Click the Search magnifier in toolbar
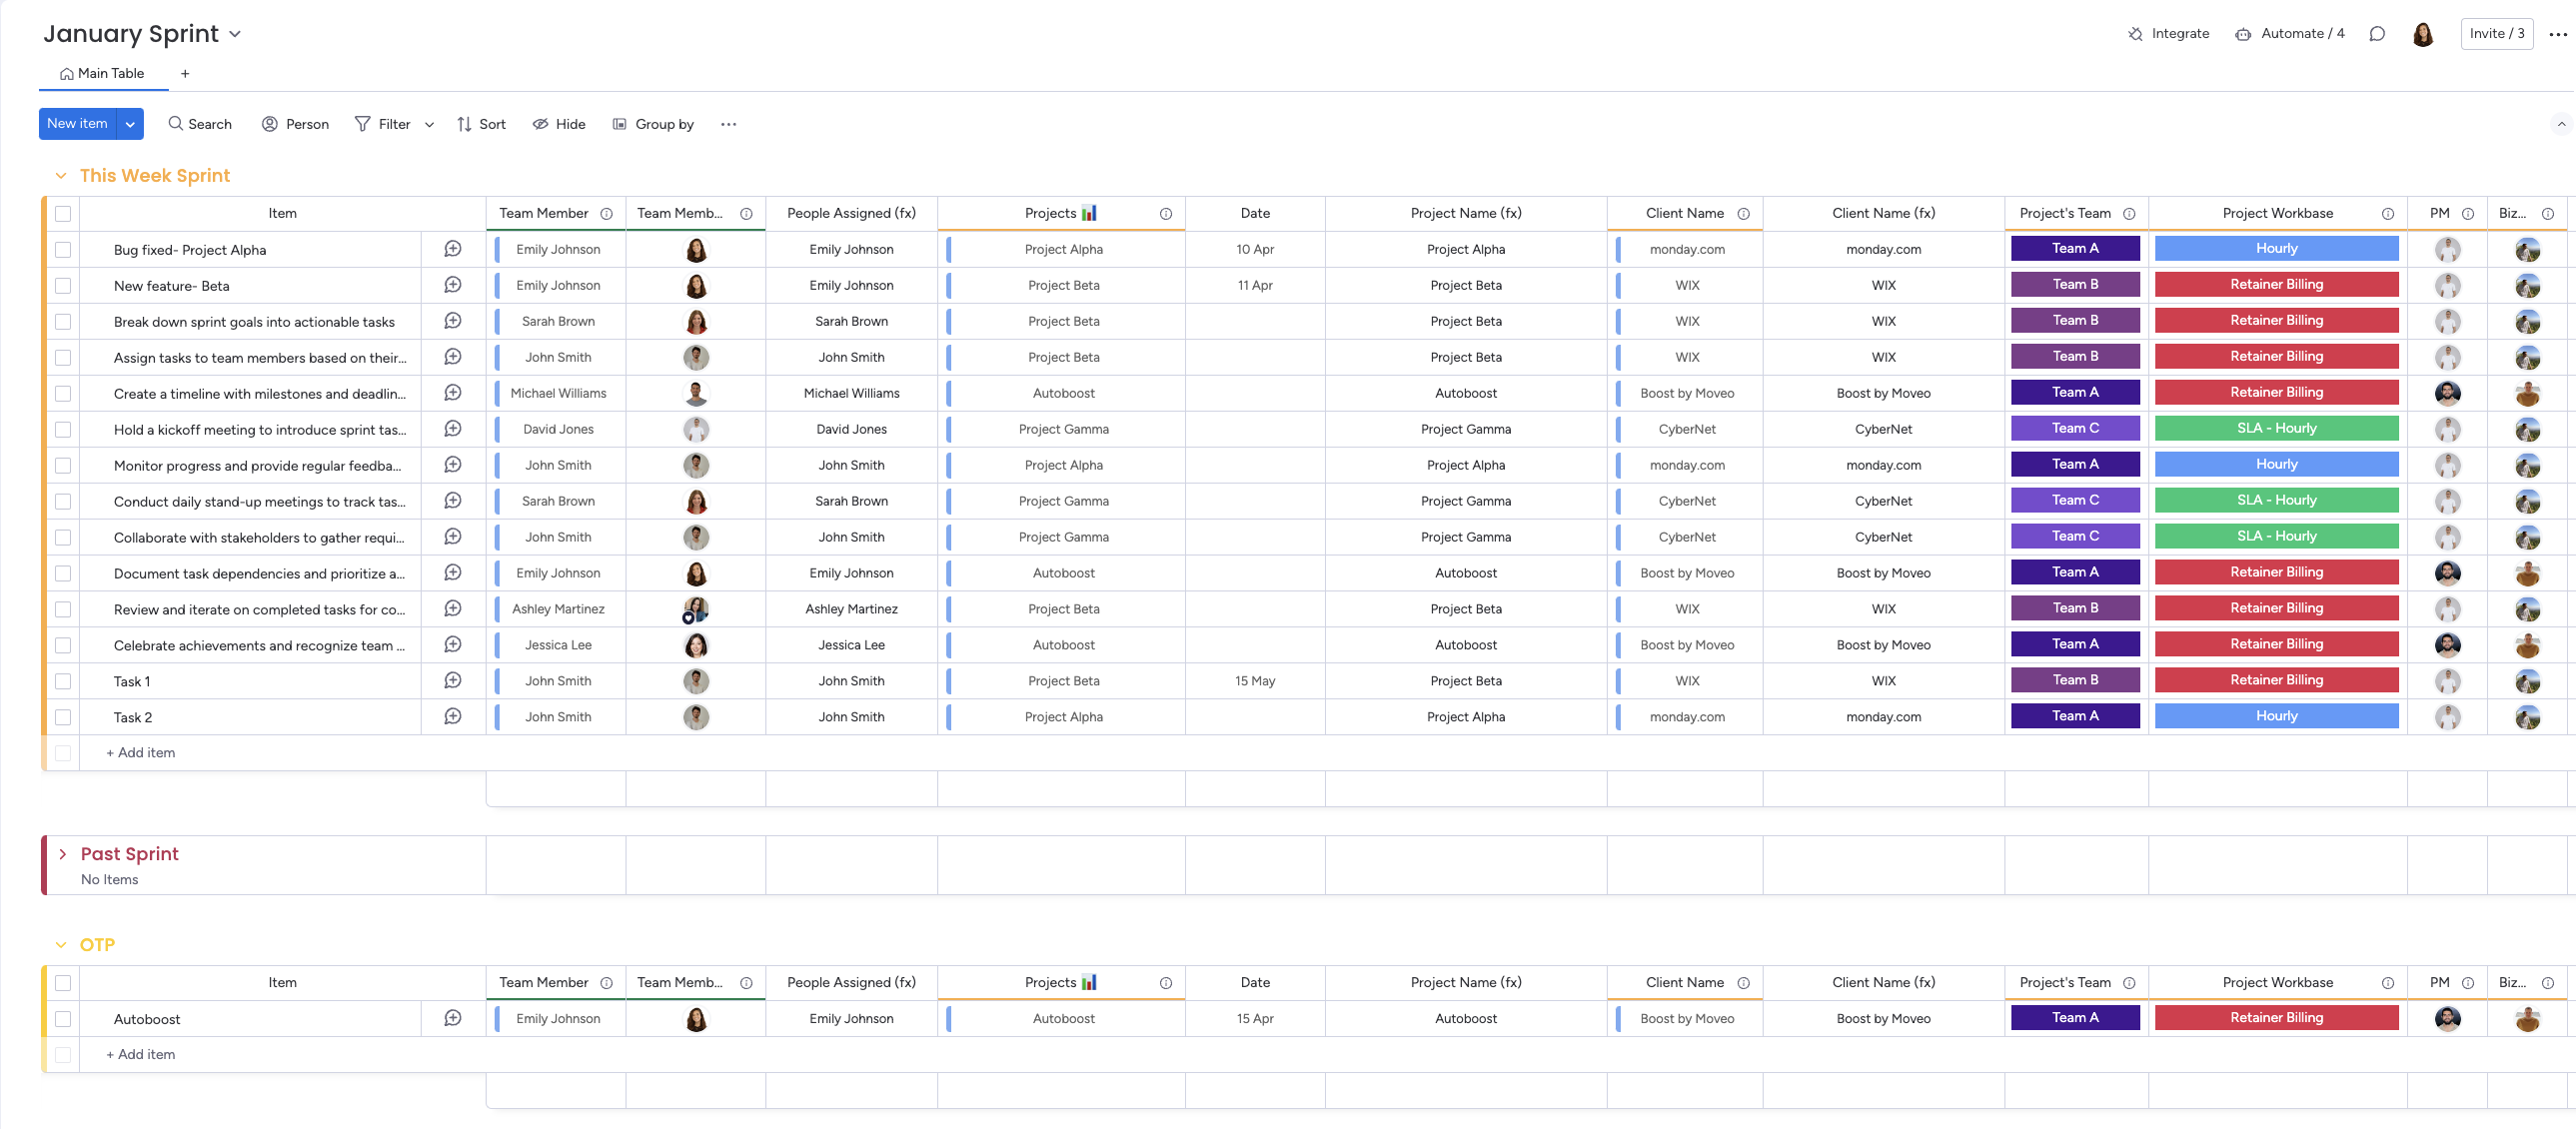Viewport: 2576px width, 1129px height. point(176,124)
